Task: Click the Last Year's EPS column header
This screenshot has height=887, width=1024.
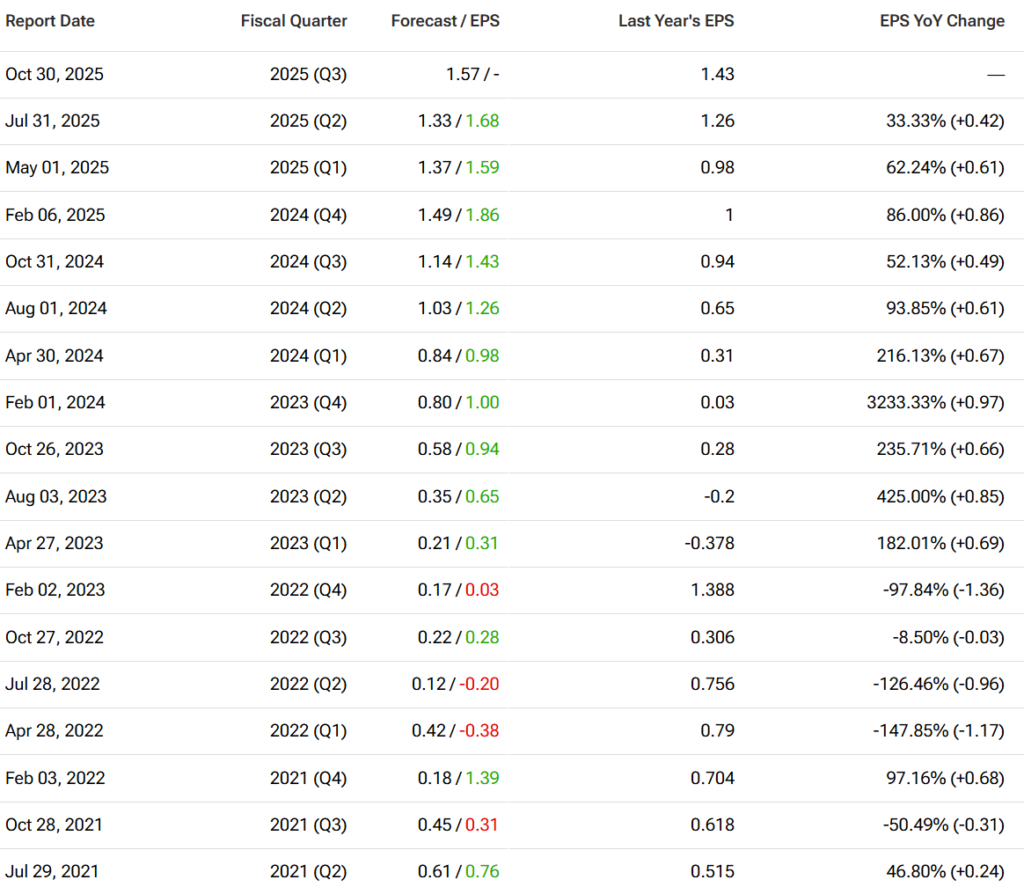Action: [676, 21]
